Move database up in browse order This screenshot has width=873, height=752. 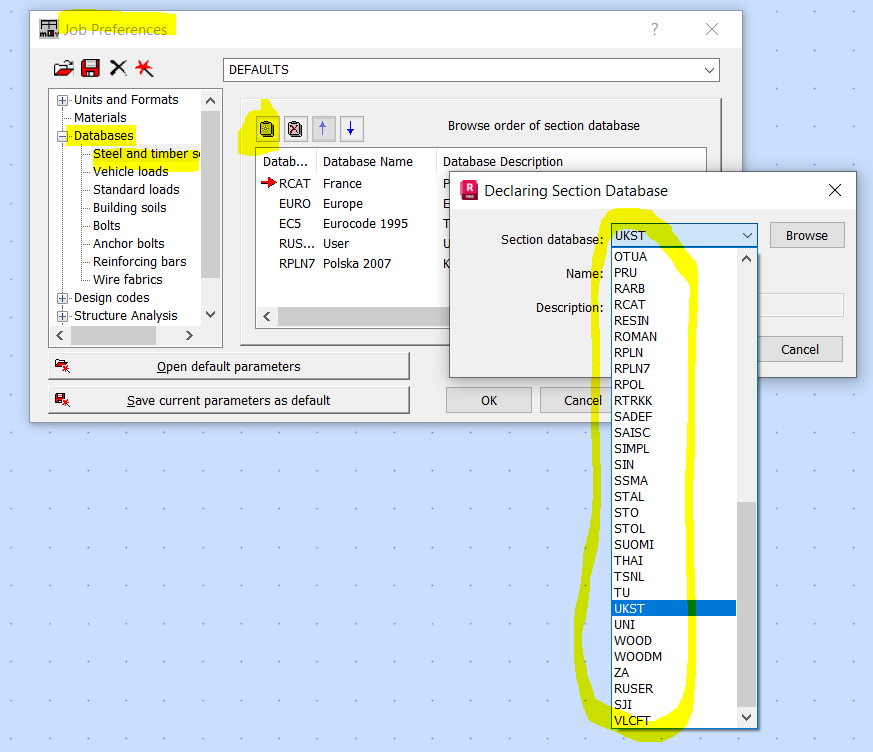tap(323, 128)
